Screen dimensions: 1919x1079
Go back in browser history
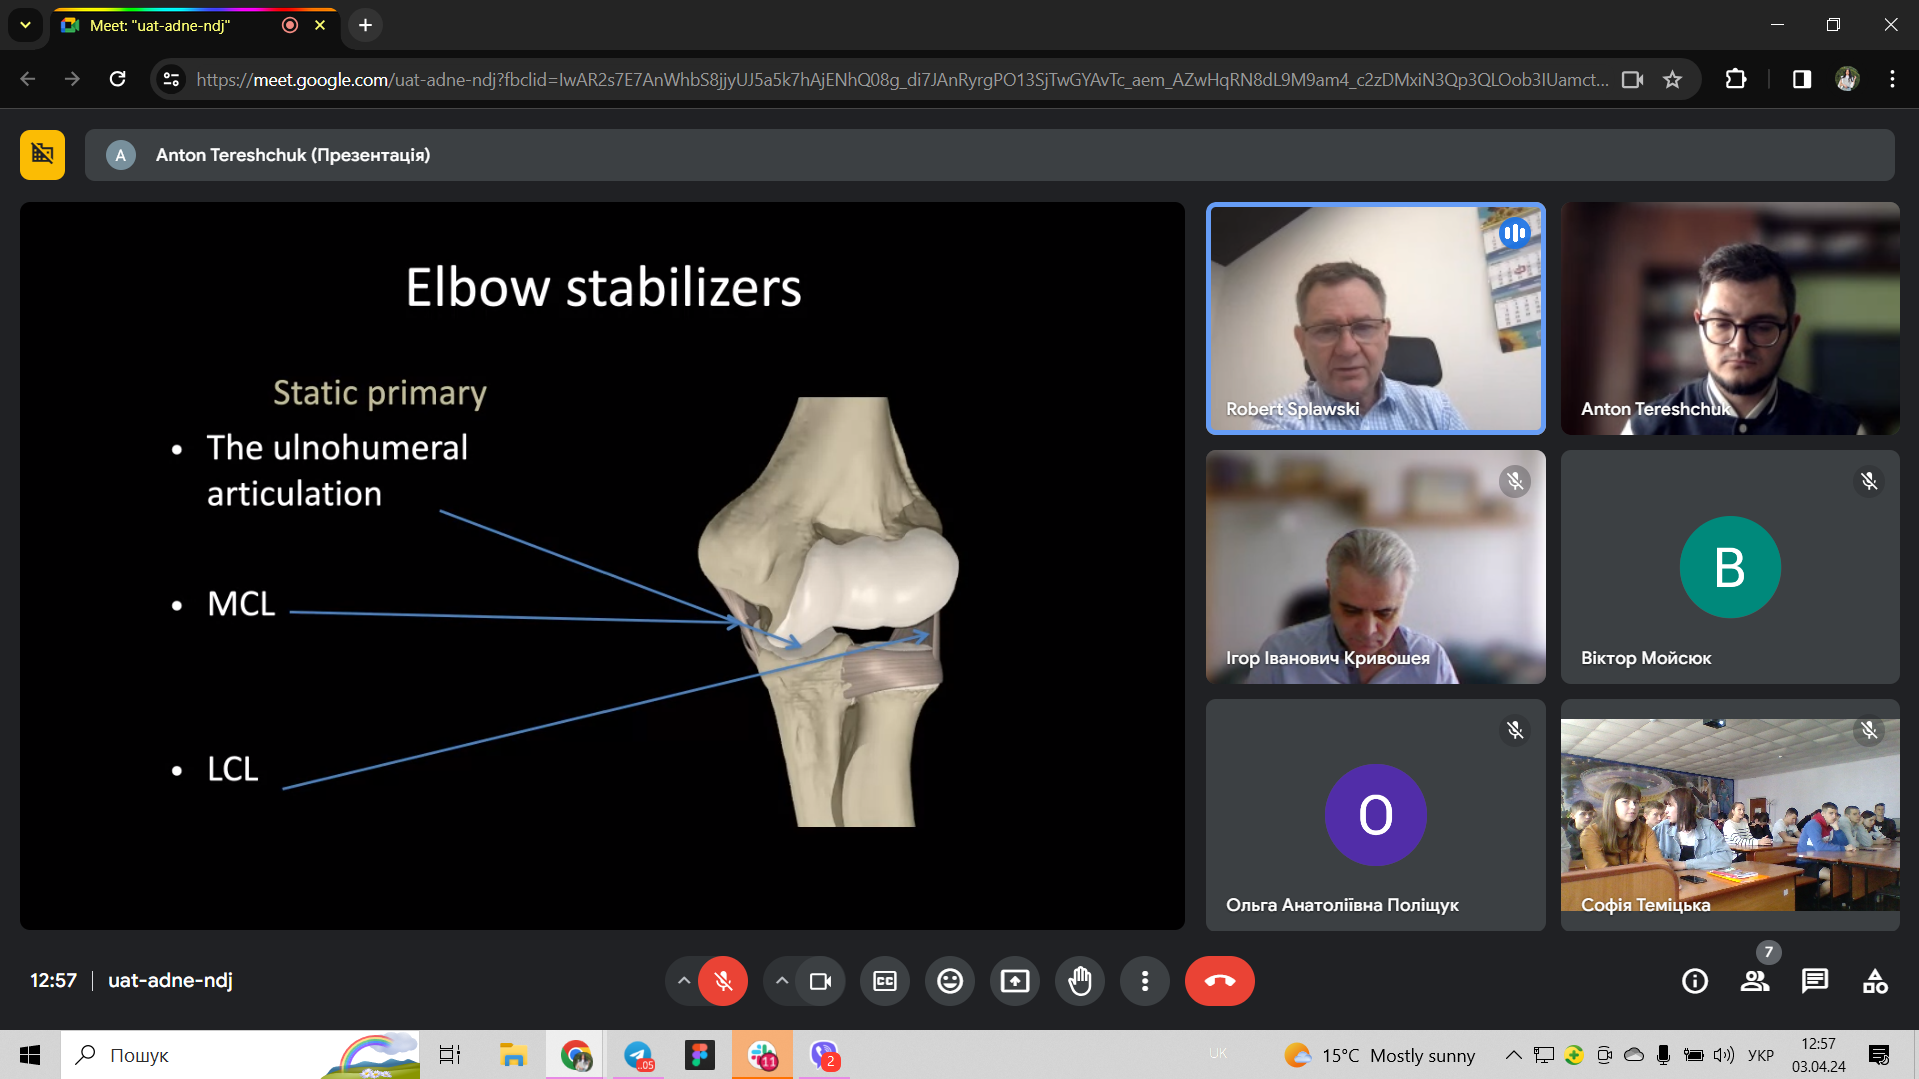(x=28, y=79)
